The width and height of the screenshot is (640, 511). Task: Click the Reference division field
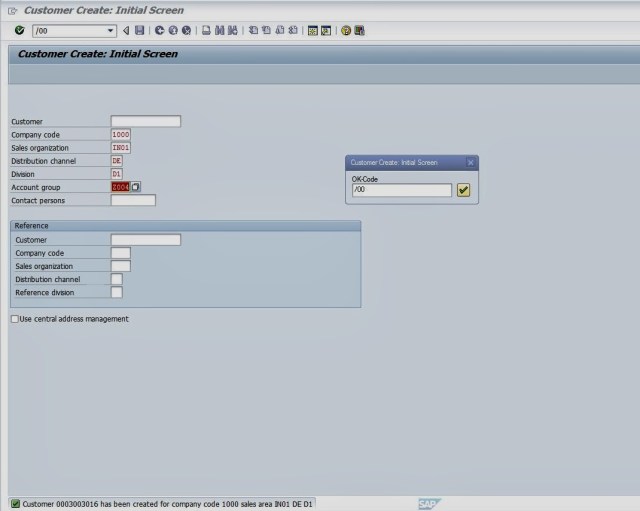point(117,292)
